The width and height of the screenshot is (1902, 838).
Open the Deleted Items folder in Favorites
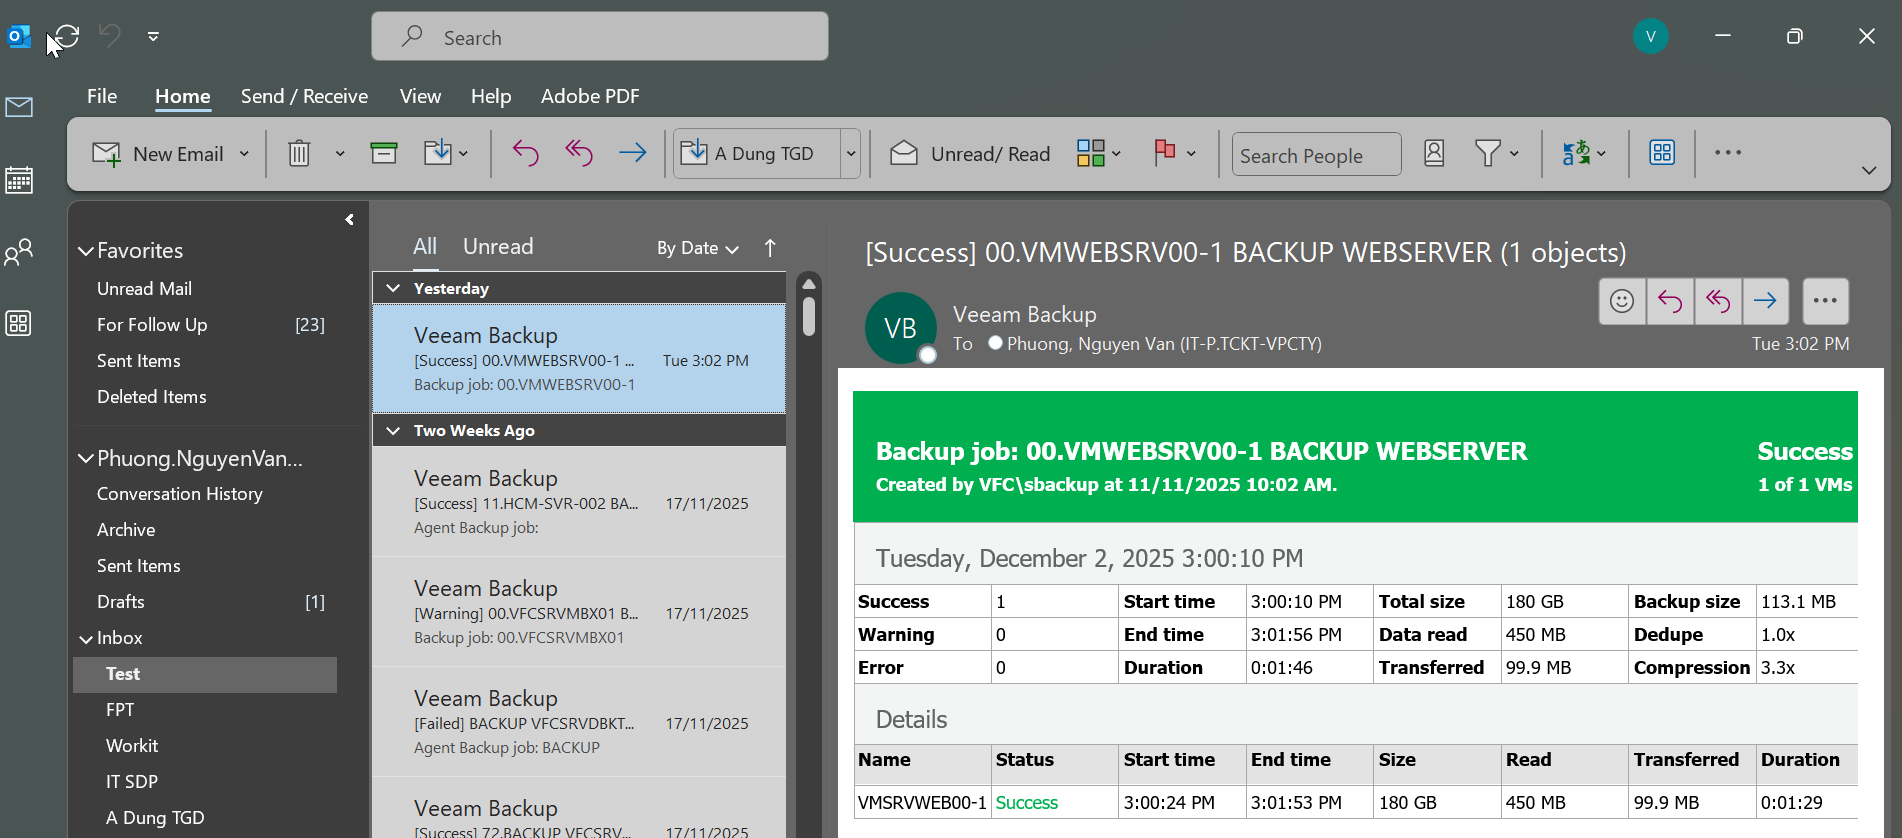152,397
